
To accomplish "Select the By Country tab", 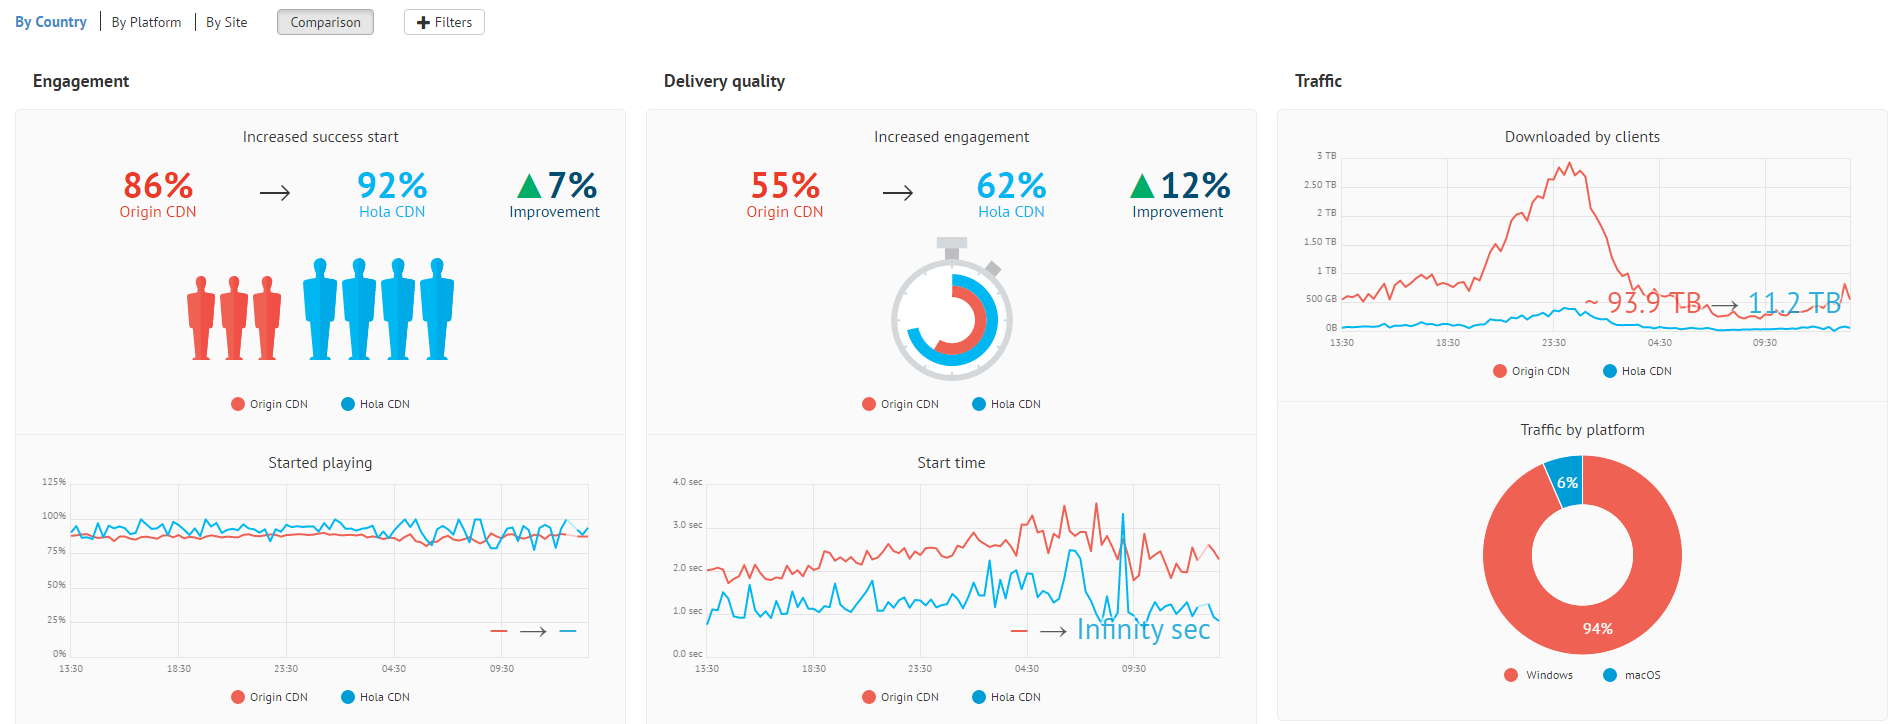I will (51, 22).
